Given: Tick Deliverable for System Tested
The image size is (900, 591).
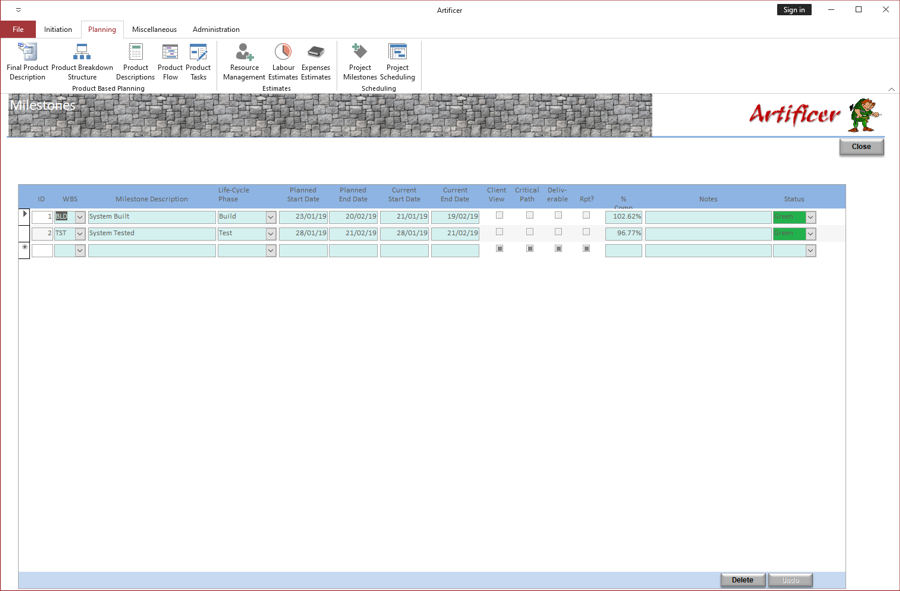Looking at the screenshot, I should coord(558,232).
